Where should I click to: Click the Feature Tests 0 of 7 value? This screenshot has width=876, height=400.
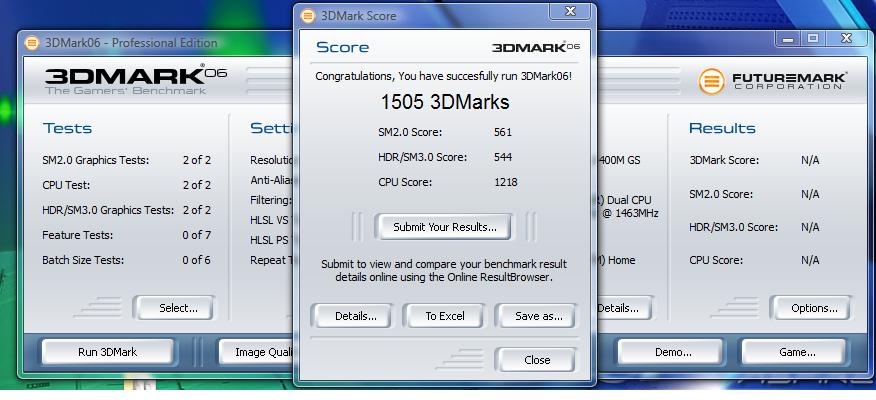(197, 235)
